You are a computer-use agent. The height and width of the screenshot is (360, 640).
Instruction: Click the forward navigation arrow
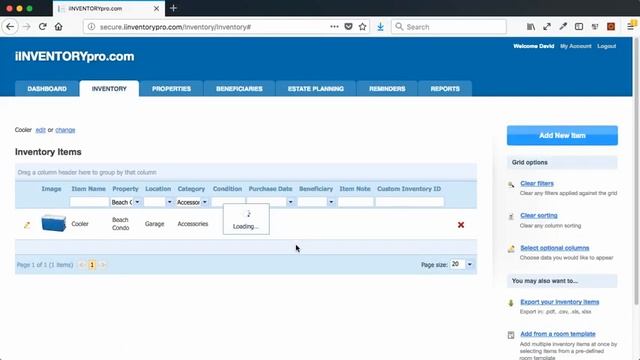click(27, 27)
